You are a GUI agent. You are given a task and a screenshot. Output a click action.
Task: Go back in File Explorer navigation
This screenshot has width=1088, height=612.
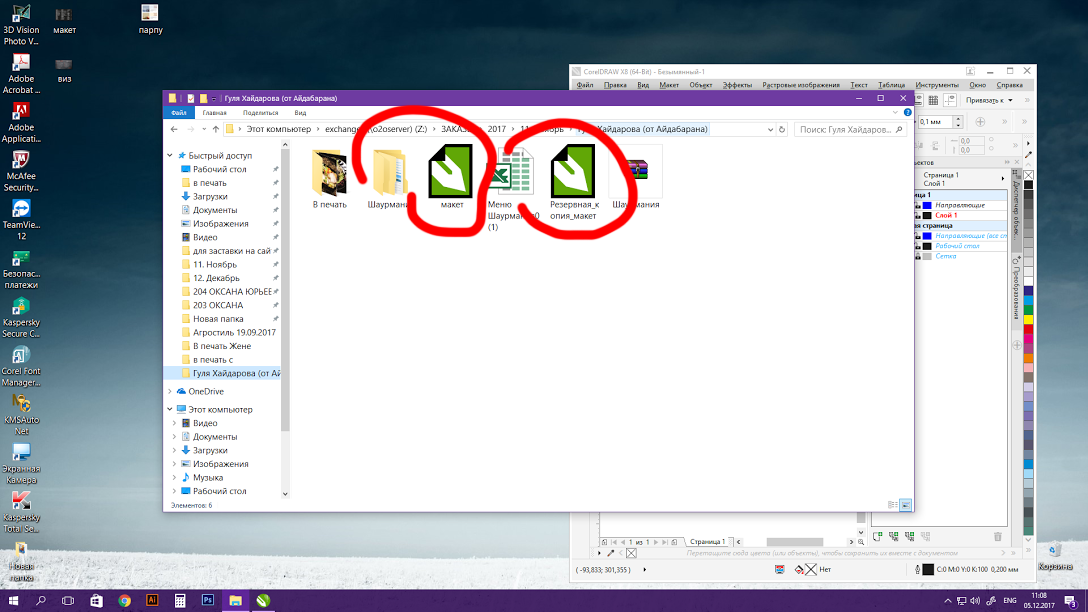[174, 129]
